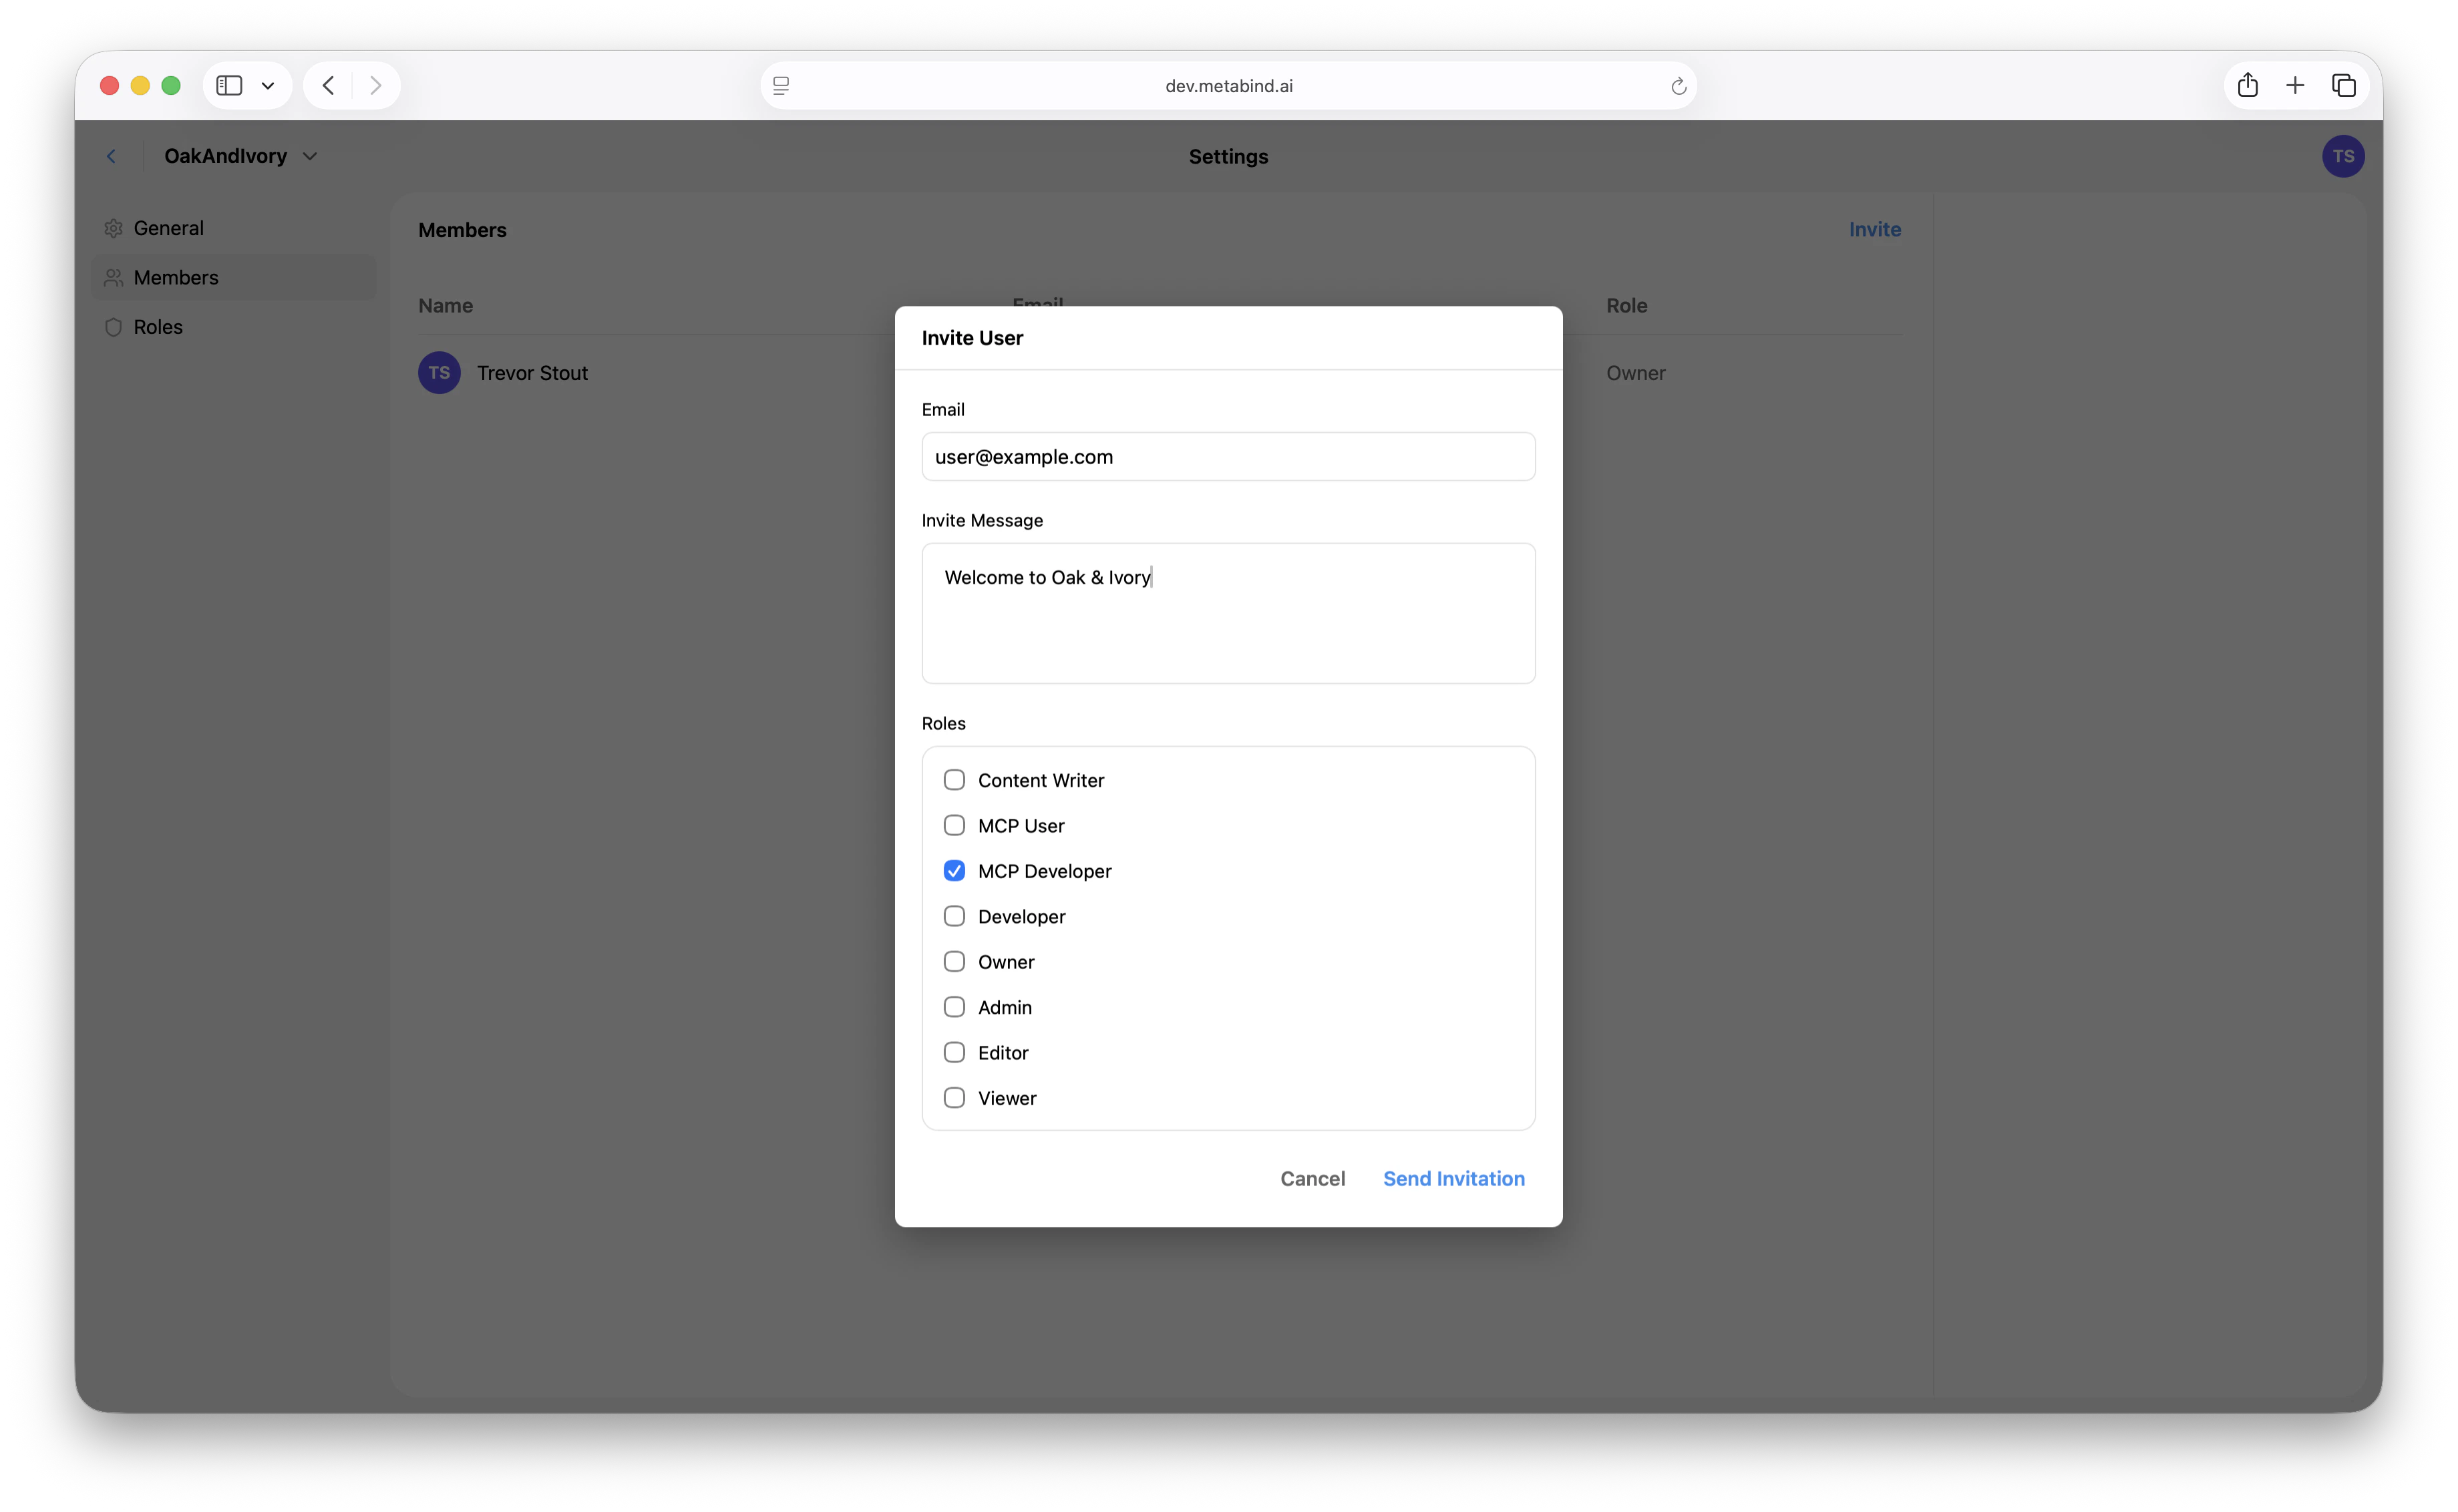Send the invitation
The height and width of the screenshot is (1512, 2458).
pyautogui.click(x=1454, y=1179)
